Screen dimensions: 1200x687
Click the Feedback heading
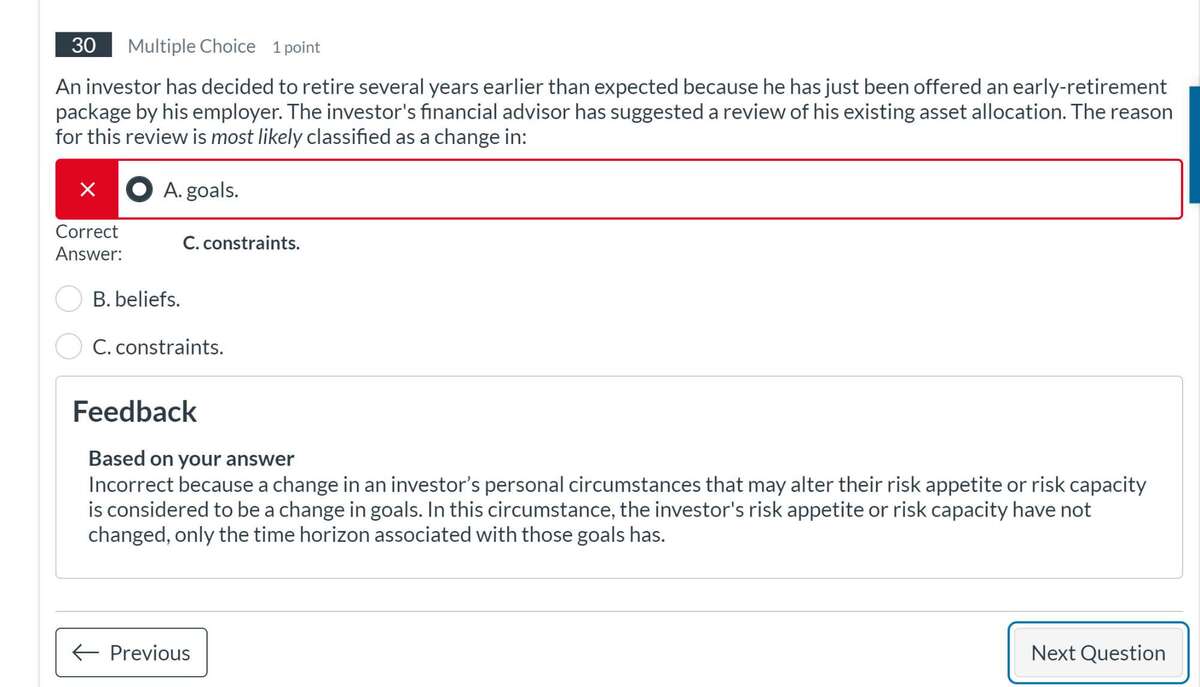[135, 412]
